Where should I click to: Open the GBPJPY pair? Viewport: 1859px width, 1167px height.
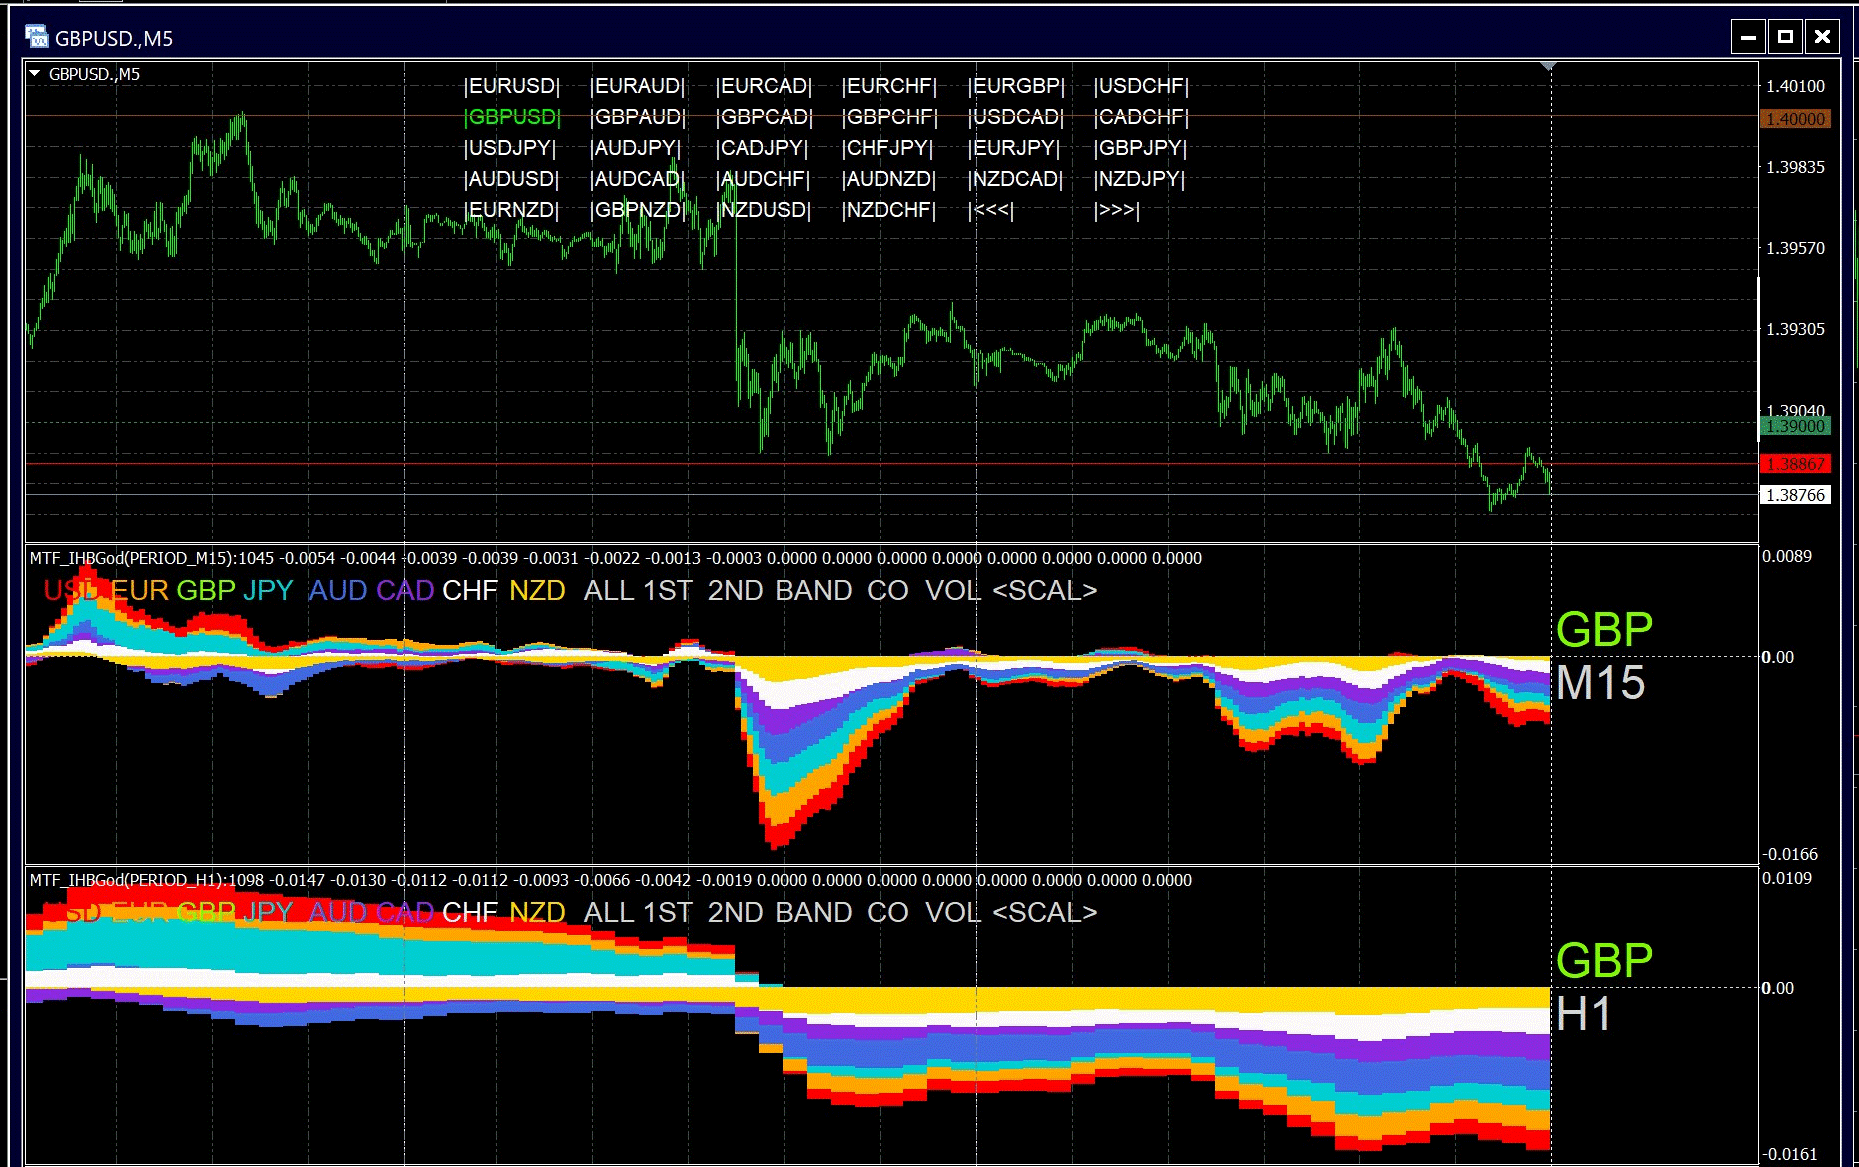(1140, 148)
